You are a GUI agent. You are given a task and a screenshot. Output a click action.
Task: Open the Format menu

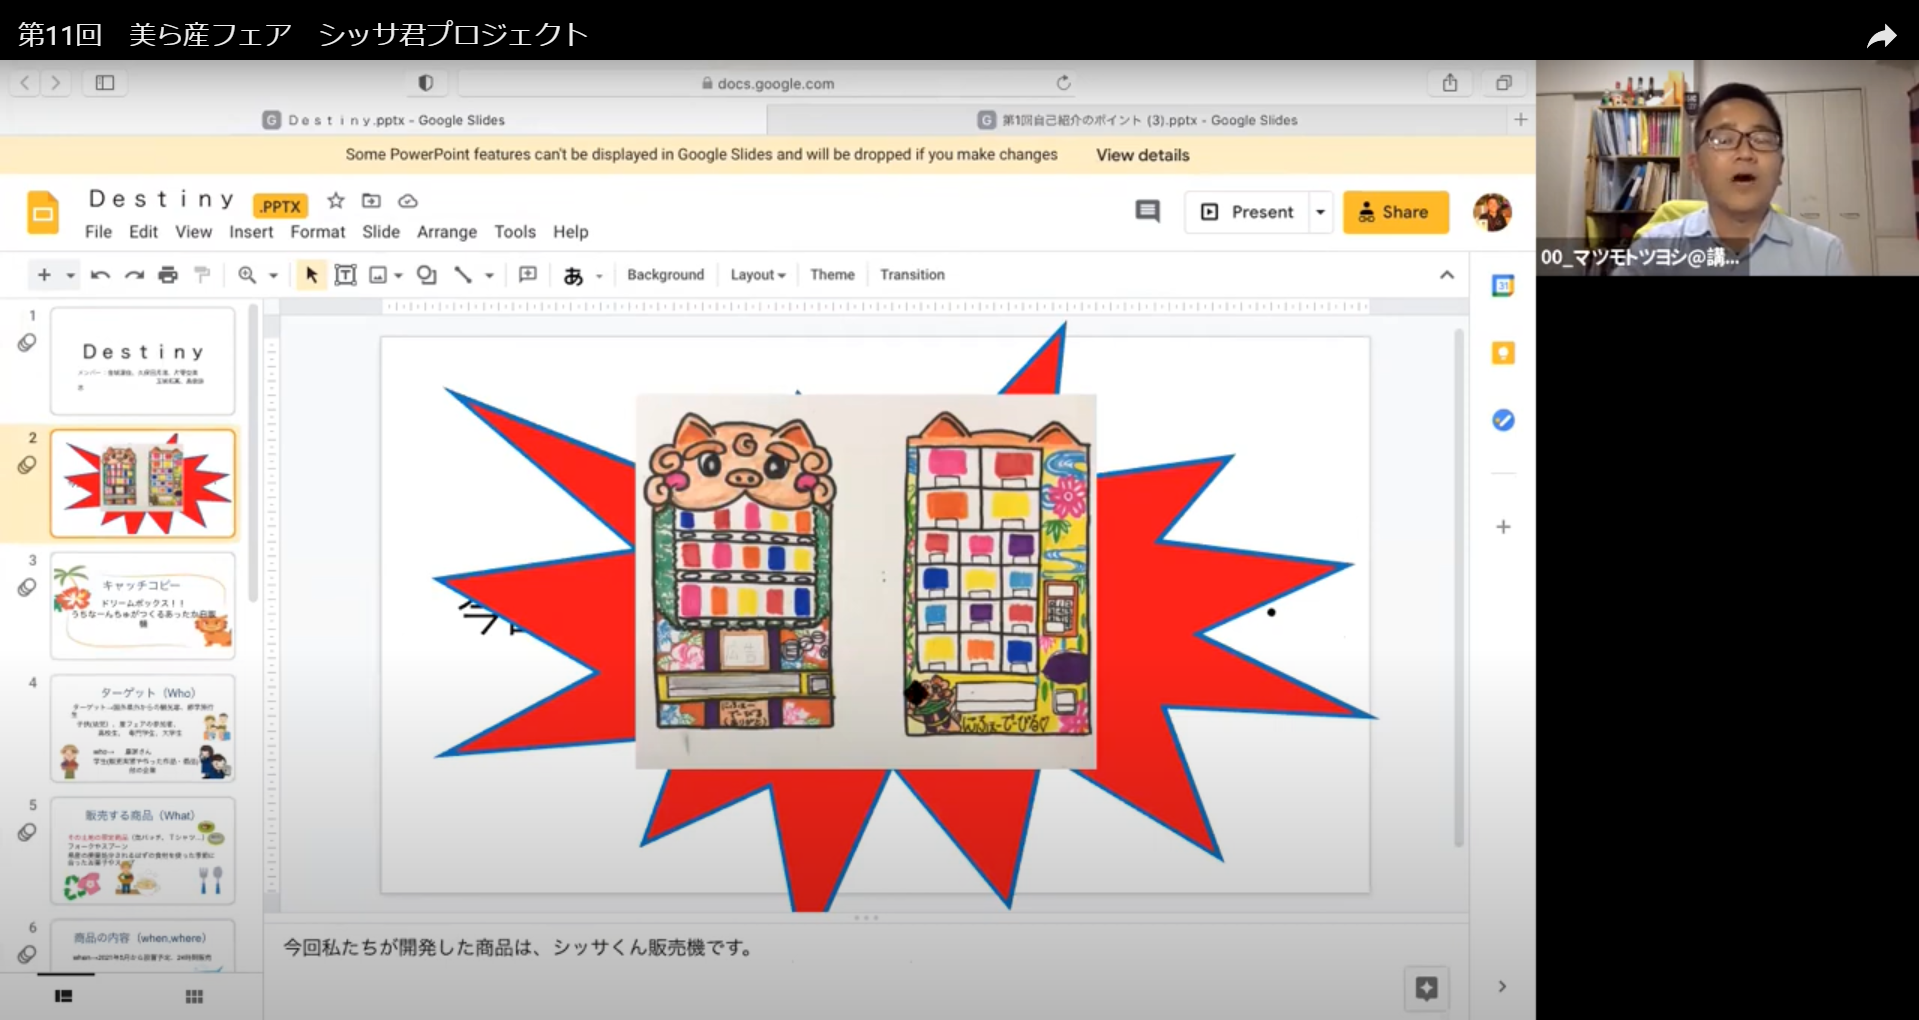(x=318, y=232)
